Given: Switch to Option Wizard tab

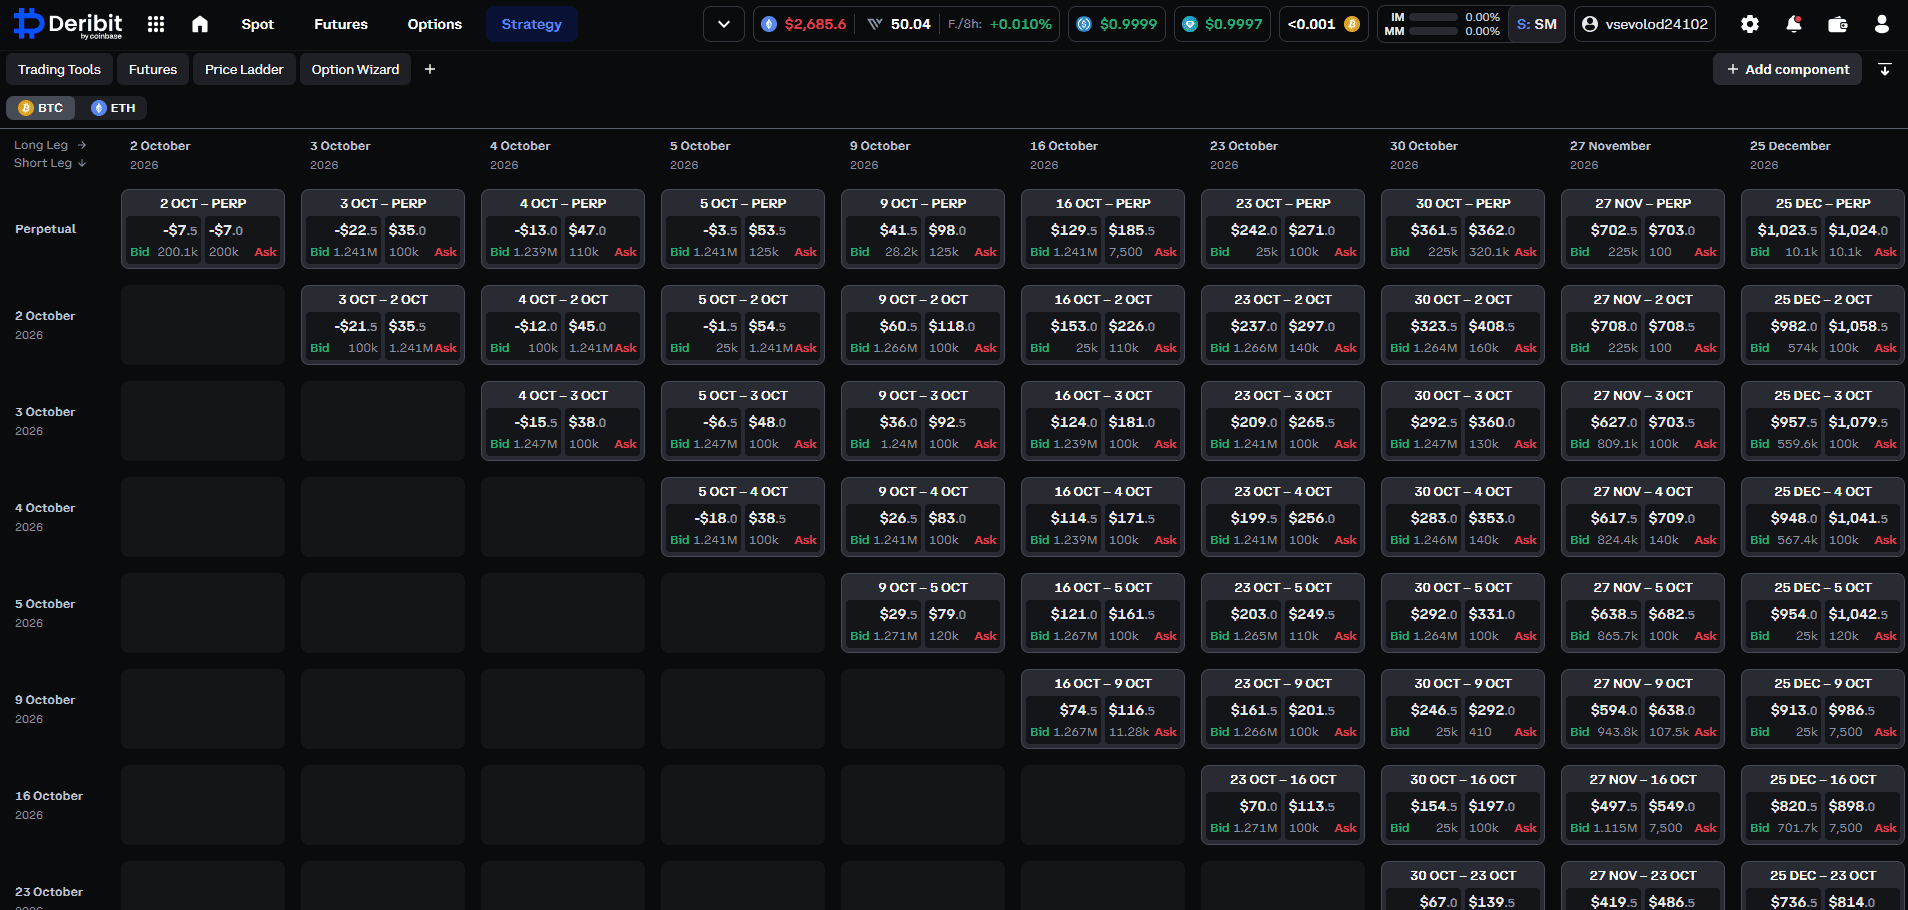Looking at the screenshot, I should 355,69.
